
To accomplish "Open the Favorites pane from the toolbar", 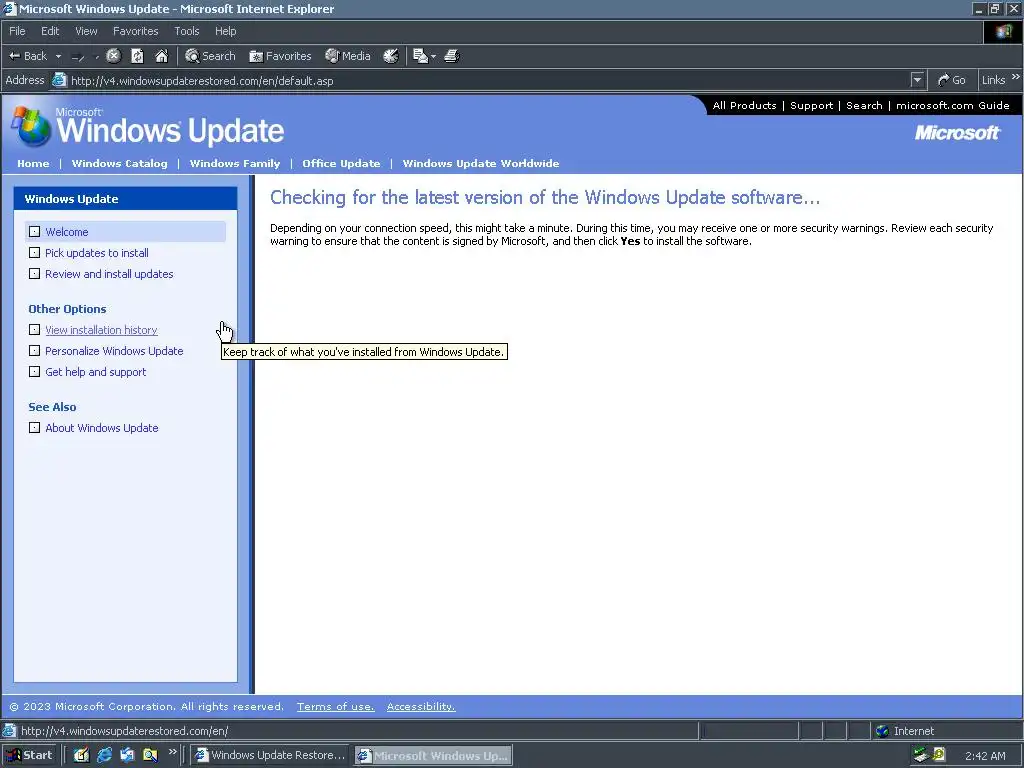I will [x=280, y=56].
